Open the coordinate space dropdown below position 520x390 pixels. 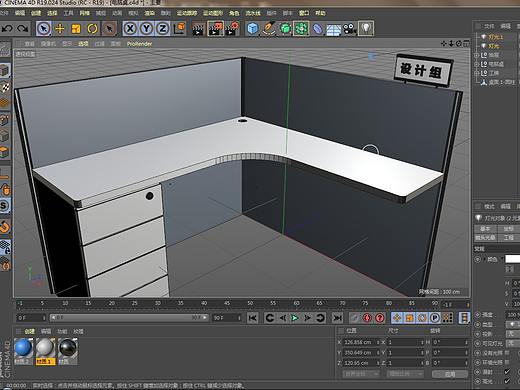pyautogui.click(x=360, y=374)
